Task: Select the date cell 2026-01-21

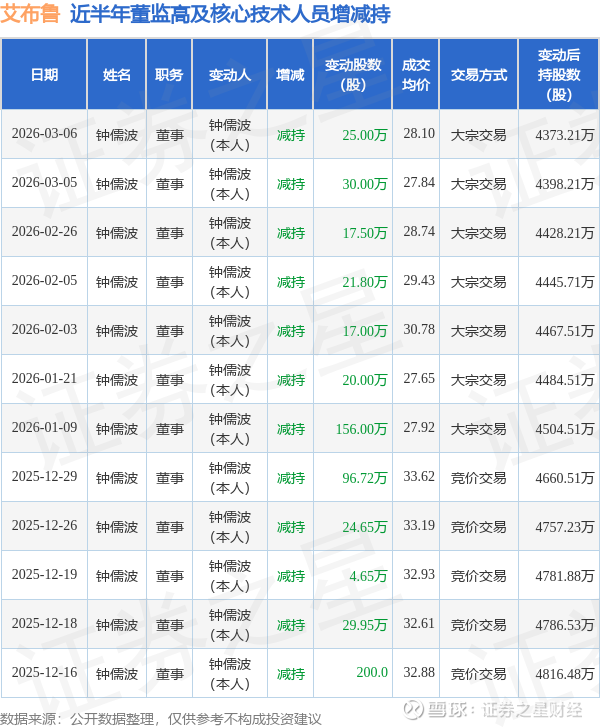Action: [x=45, y=378]
